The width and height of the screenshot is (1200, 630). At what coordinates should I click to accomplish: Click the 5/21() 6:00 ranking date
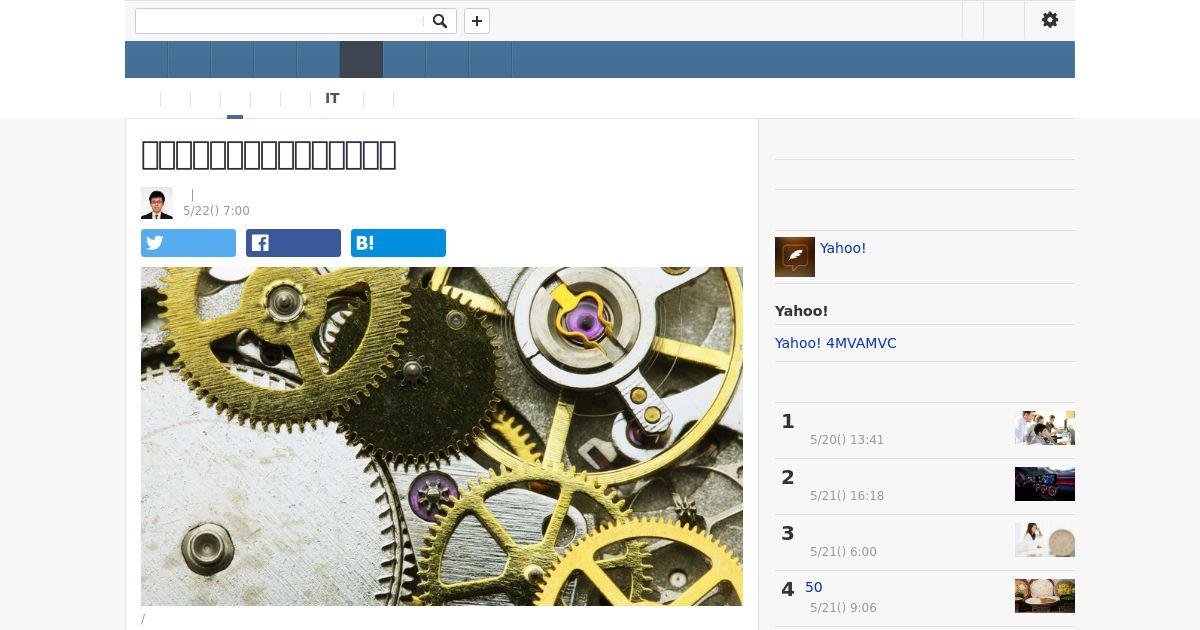click(843, 552)
